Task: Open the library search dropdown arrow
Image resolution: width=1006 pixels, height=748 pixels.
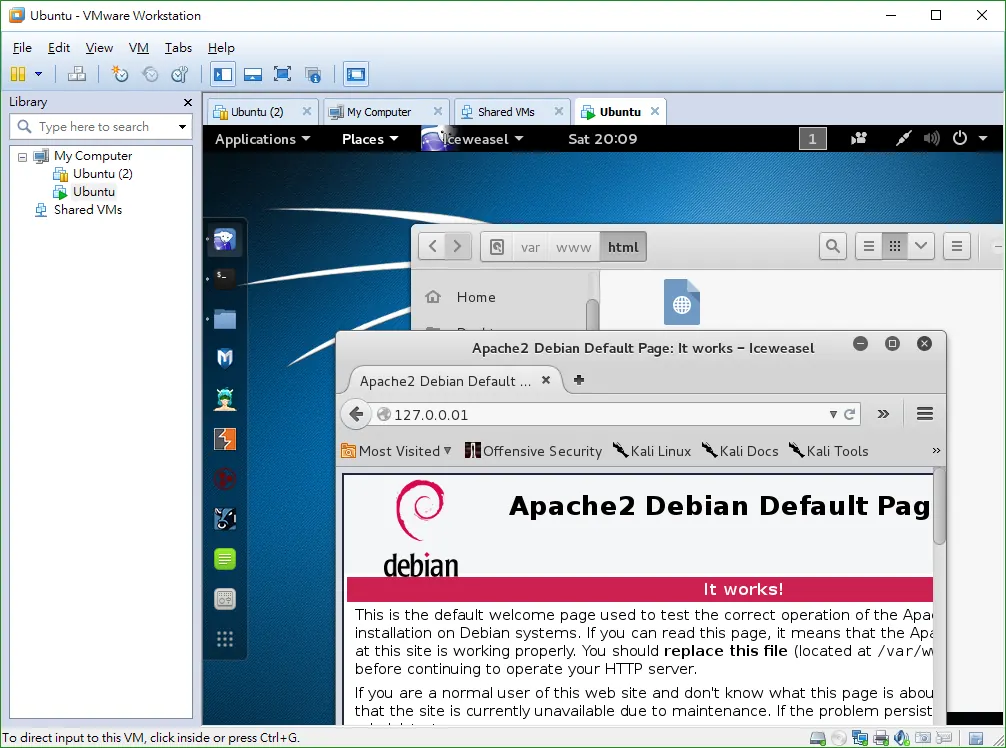Action: [x=183, y=127]
